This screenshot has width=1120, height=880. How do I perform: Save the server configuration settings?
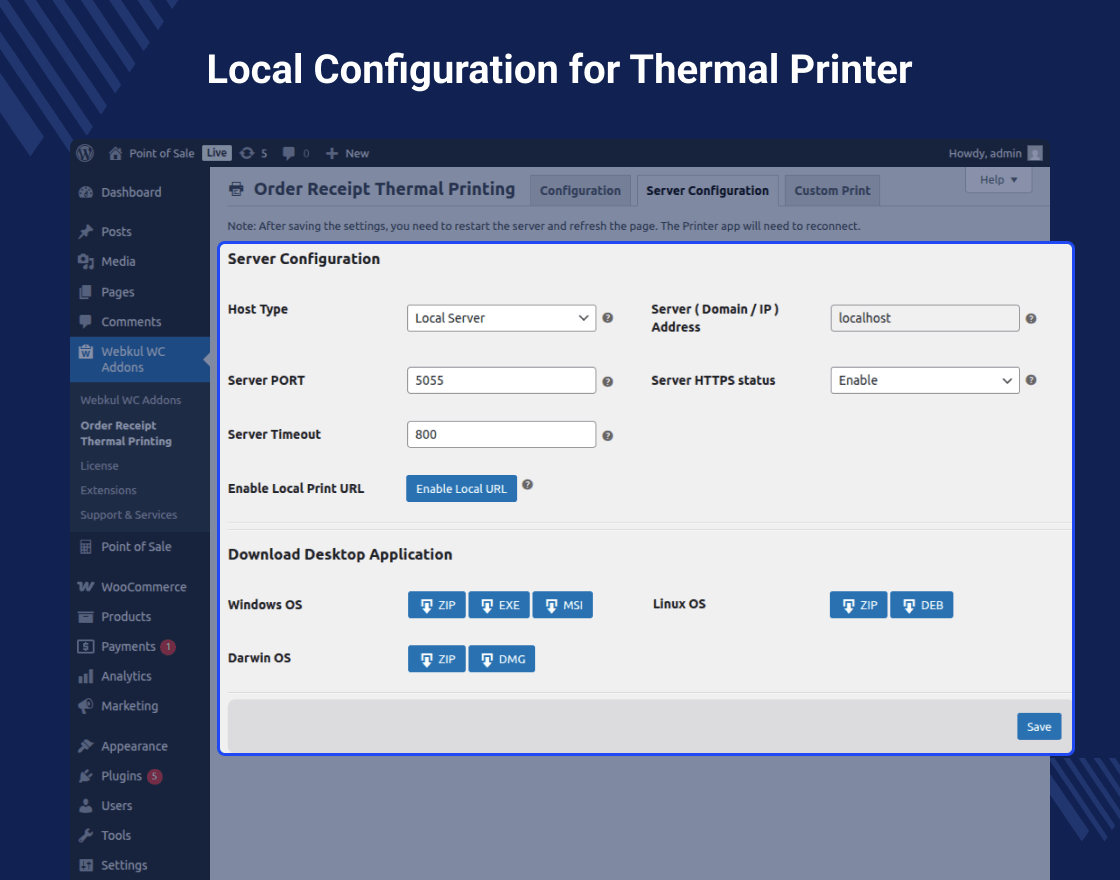click(1039, 726)
